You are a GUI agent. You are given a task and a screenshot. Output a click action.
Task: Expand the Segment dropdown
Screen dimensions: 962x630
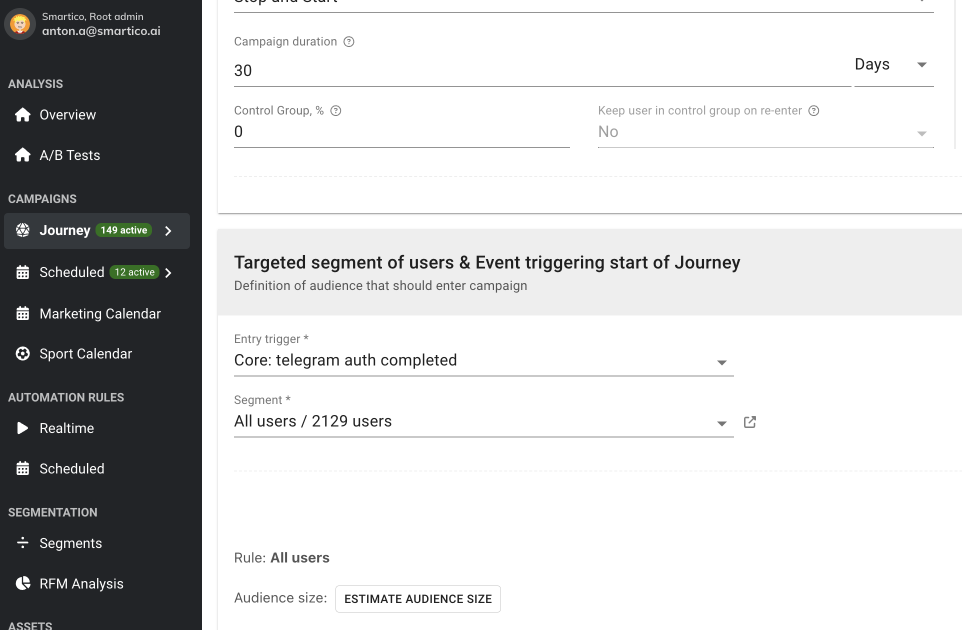[x=722, y=423]
